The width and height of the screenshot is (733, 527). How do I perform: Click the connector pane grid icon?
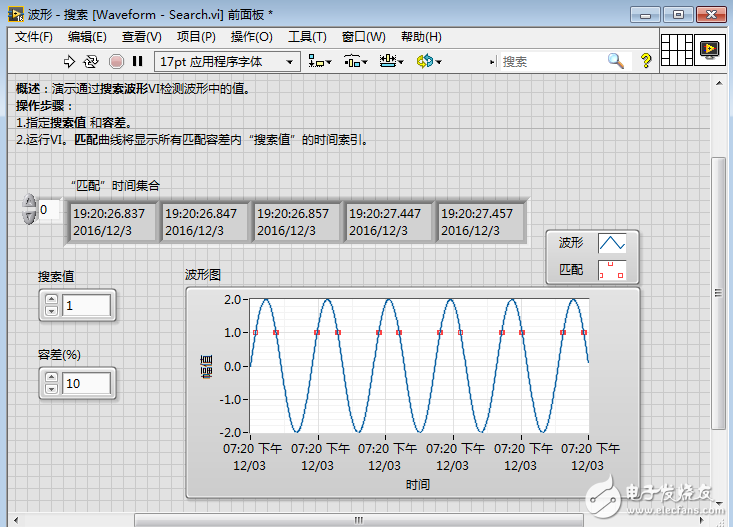pyautogui.click(x=677, y=50)
